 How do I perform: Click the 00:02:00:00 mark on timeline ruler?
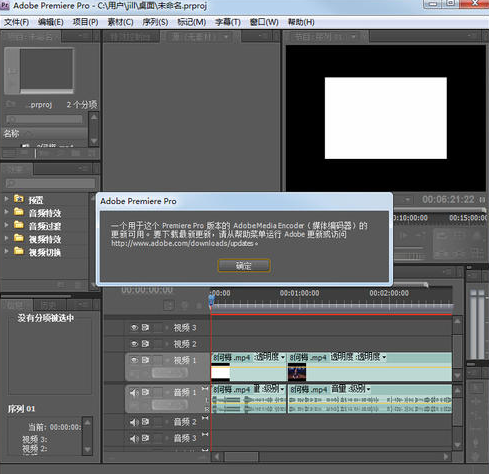tap(389, 293)
